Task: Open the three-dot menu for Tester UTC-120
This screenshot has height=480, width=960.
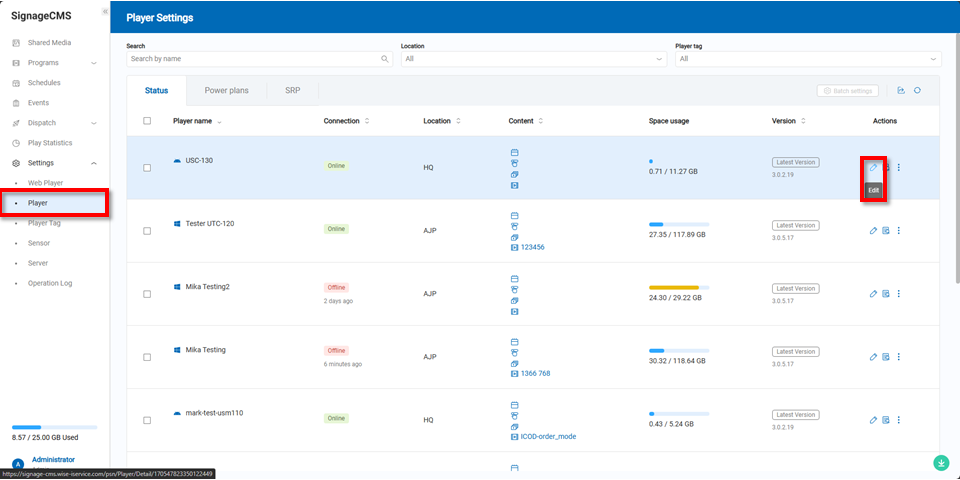Action: coord(898,231)
